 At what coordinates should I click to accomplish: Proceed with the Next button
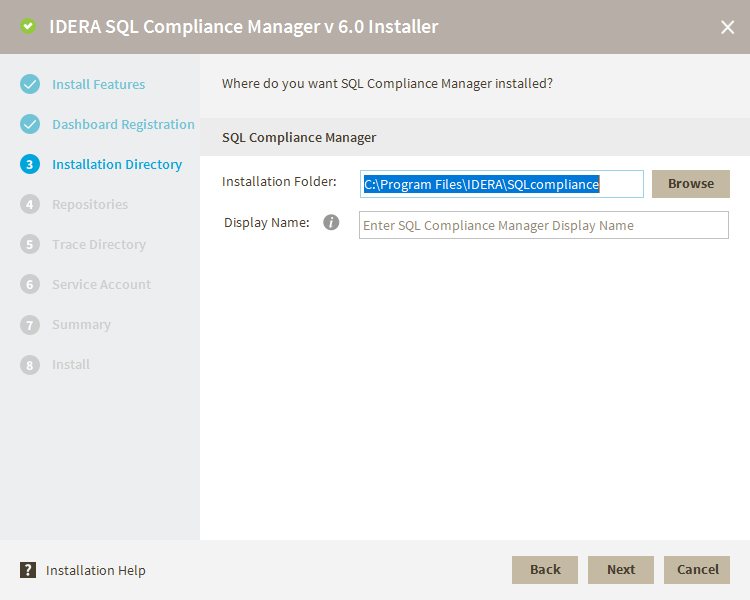tap(620, 569)
